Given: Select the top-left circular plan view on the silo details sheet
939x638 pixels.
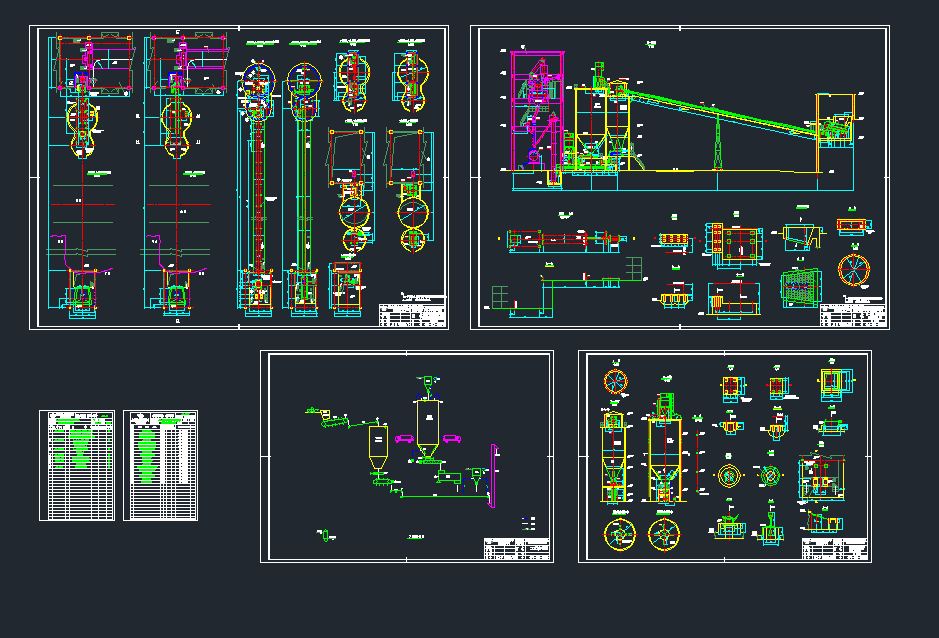Looking at the screenshot, I should tap(615, 381).
